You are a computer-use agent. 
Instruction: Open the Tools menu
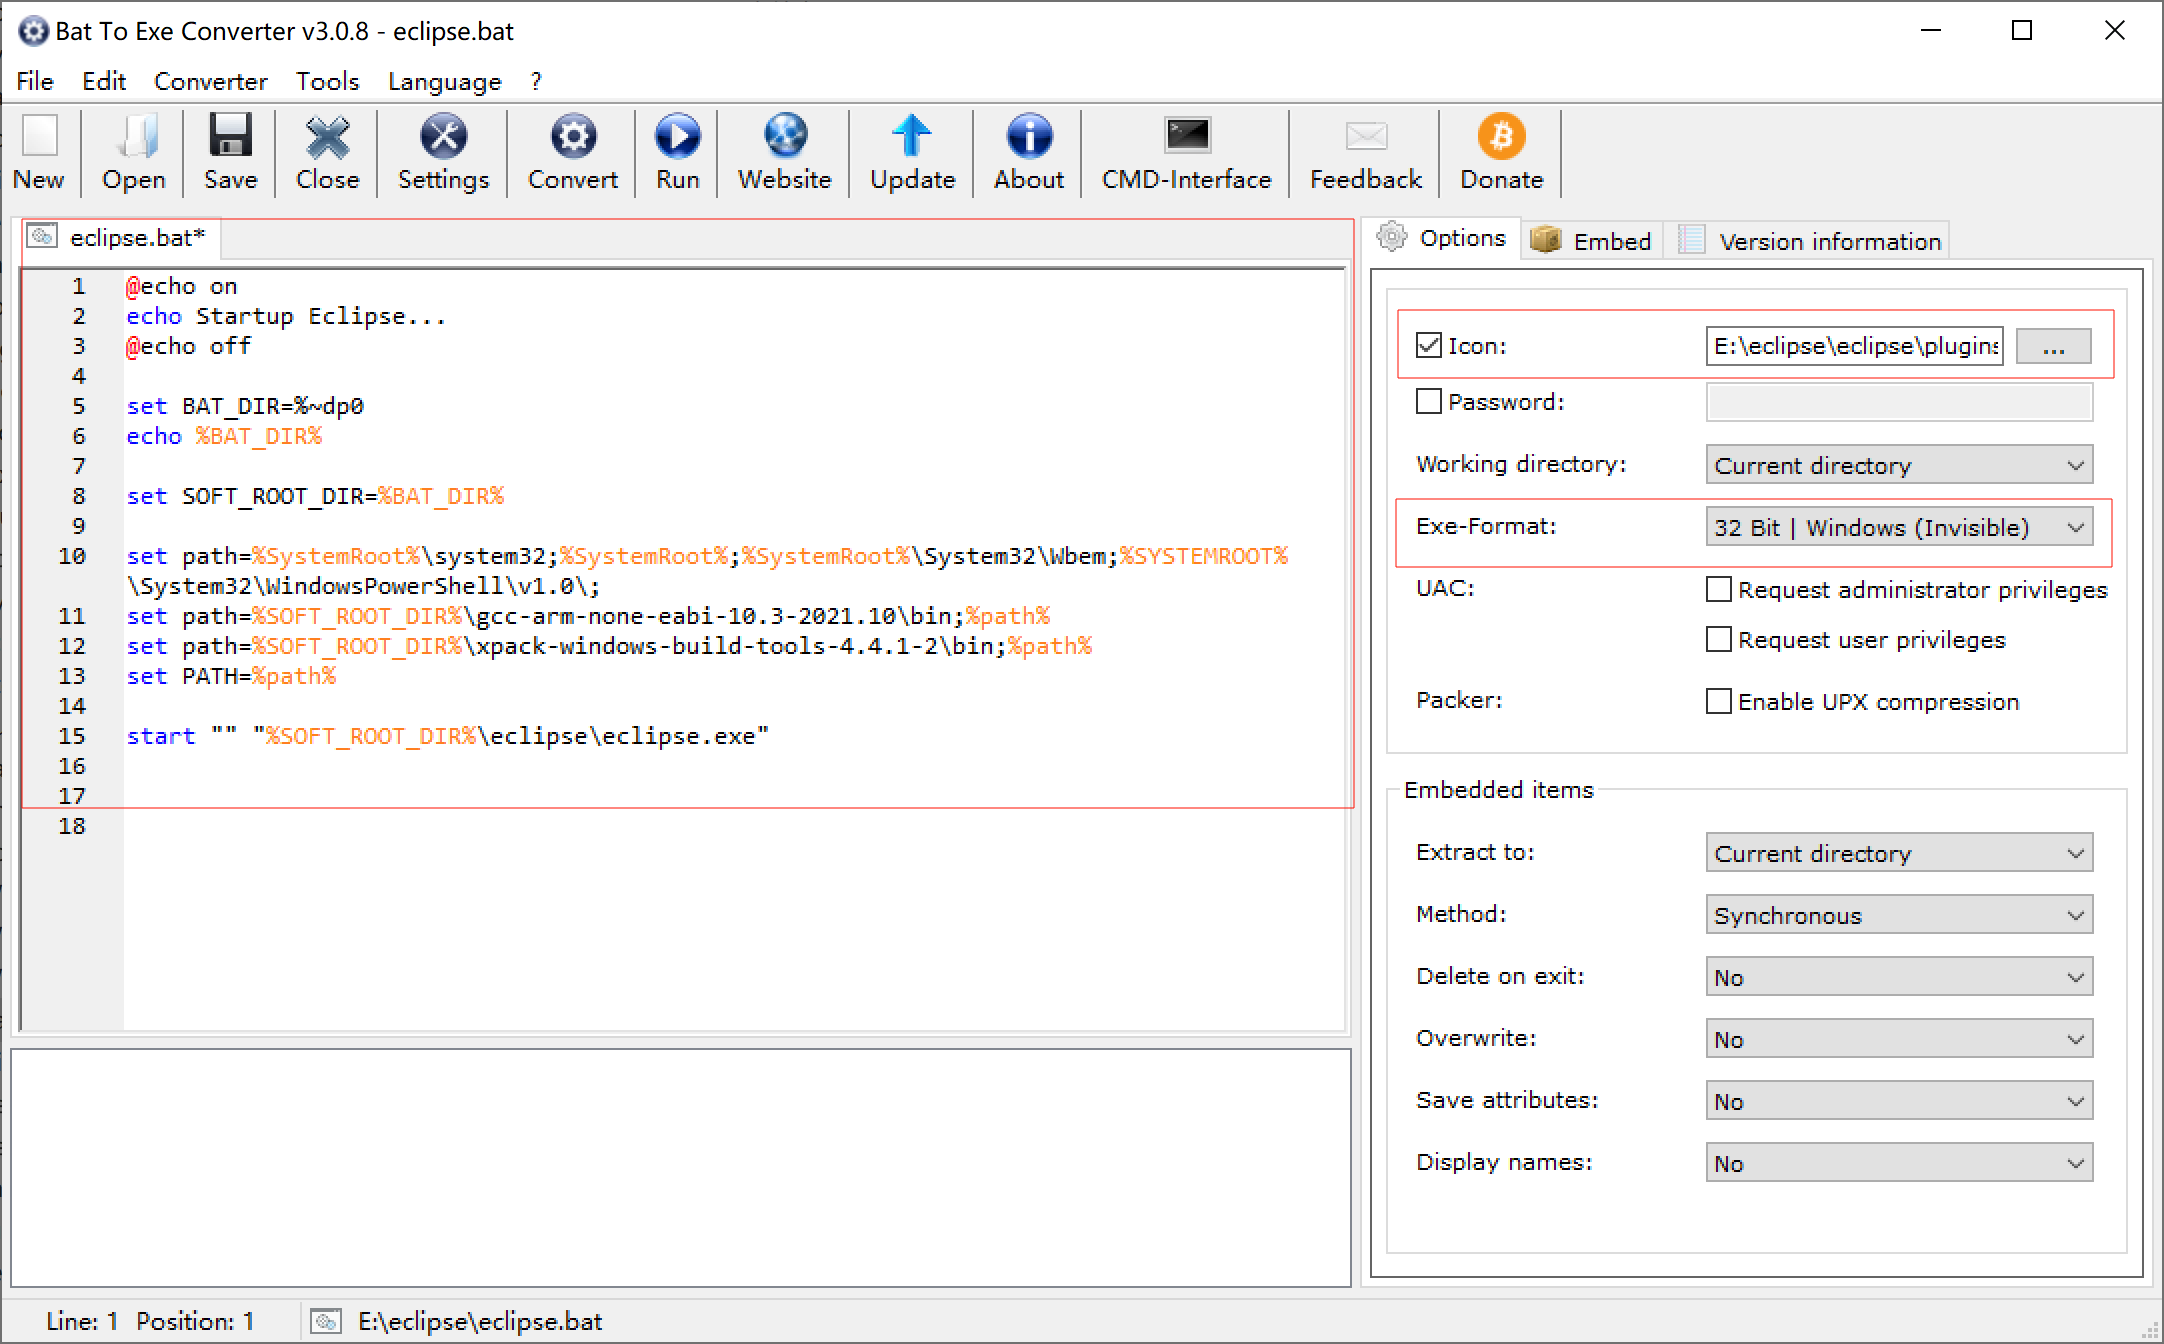(327, 81)
